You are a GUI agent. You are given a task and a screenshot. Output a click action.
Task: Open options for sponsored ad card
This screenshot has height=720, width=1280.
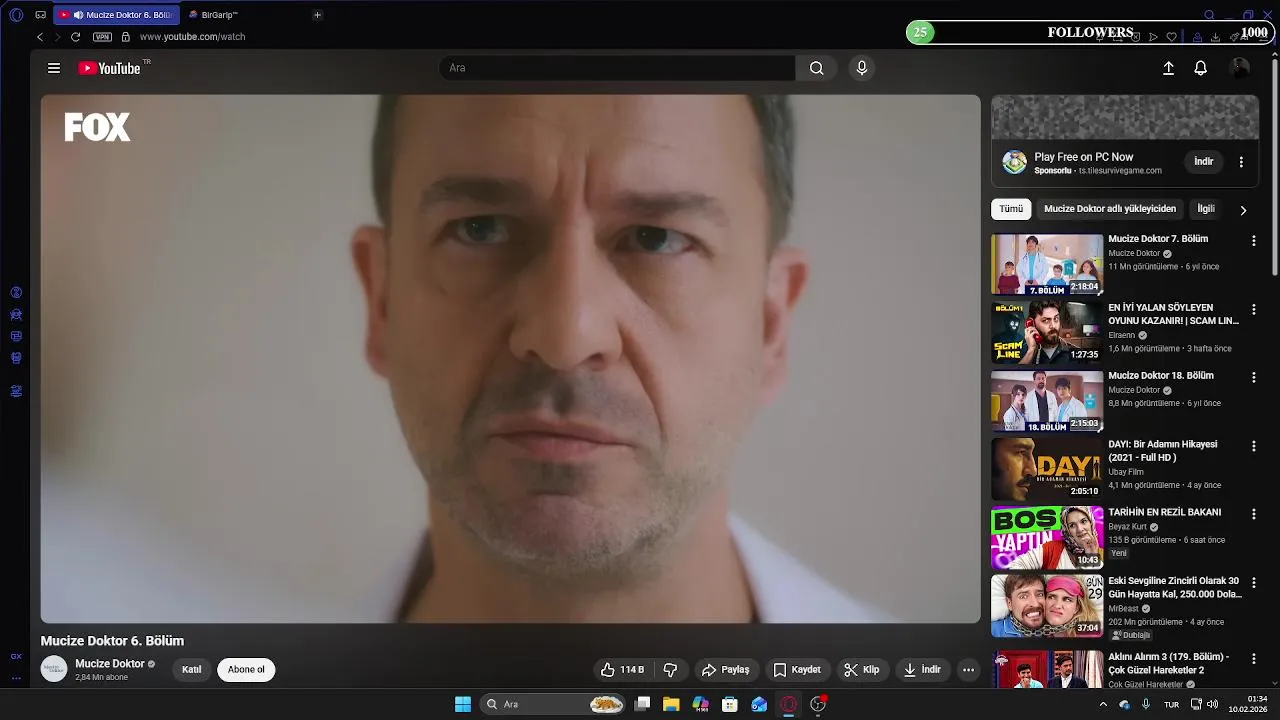[x=1241, y=162]
